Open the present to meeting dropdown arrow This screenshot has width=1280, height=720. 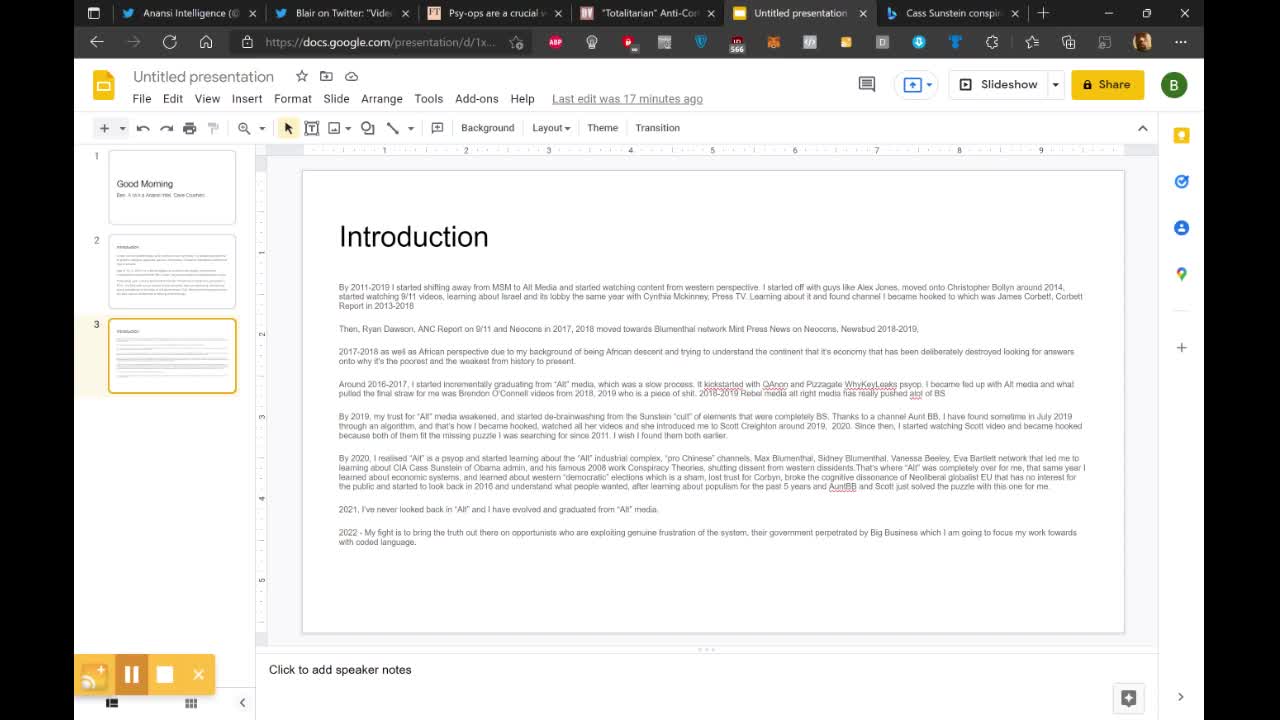tap(929, 85)
